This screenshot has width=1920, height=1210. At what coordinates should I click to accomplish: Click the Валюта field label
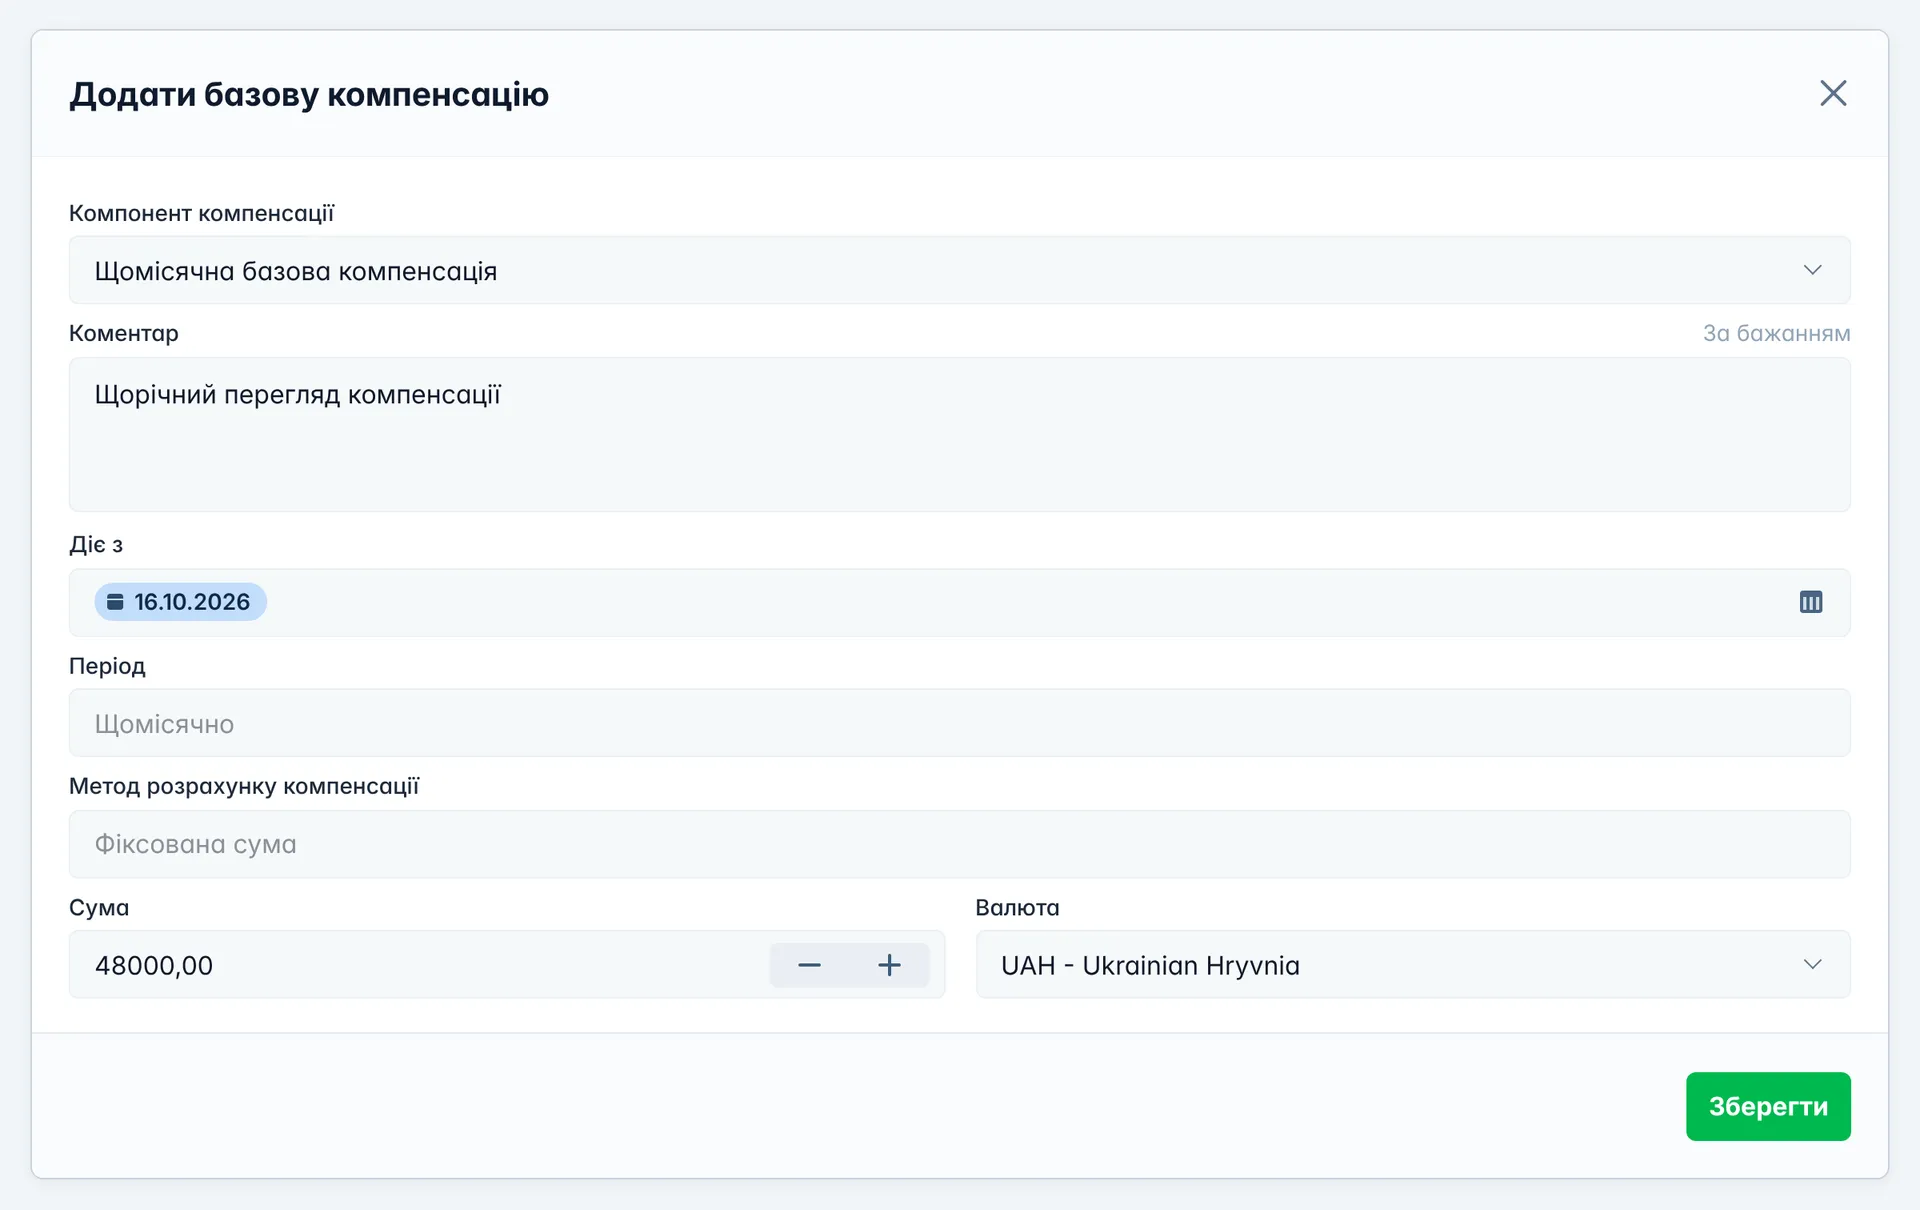[x=1017, y=907]
